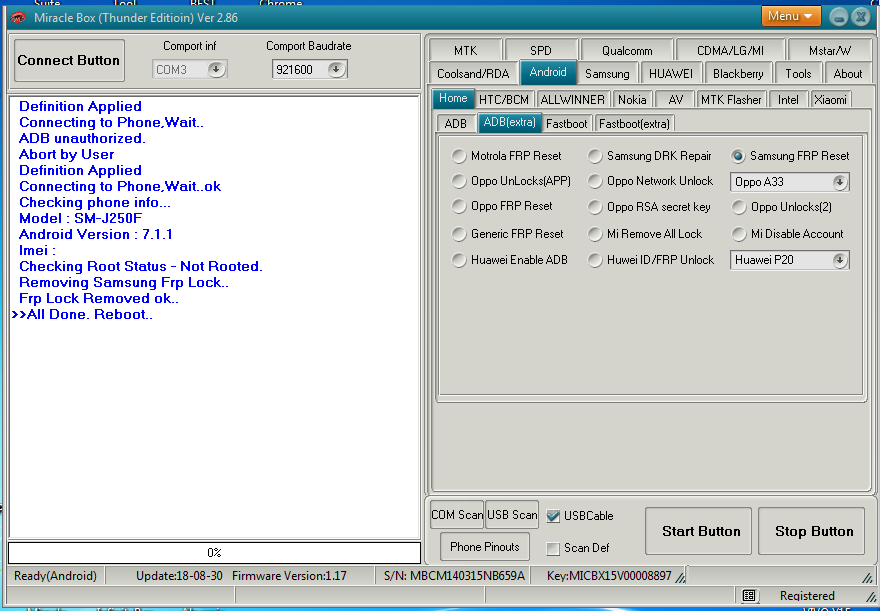880x611 pixels.
Task: Click the Key:MICBX15V00008897 status entry
Action: coord(609,576)
